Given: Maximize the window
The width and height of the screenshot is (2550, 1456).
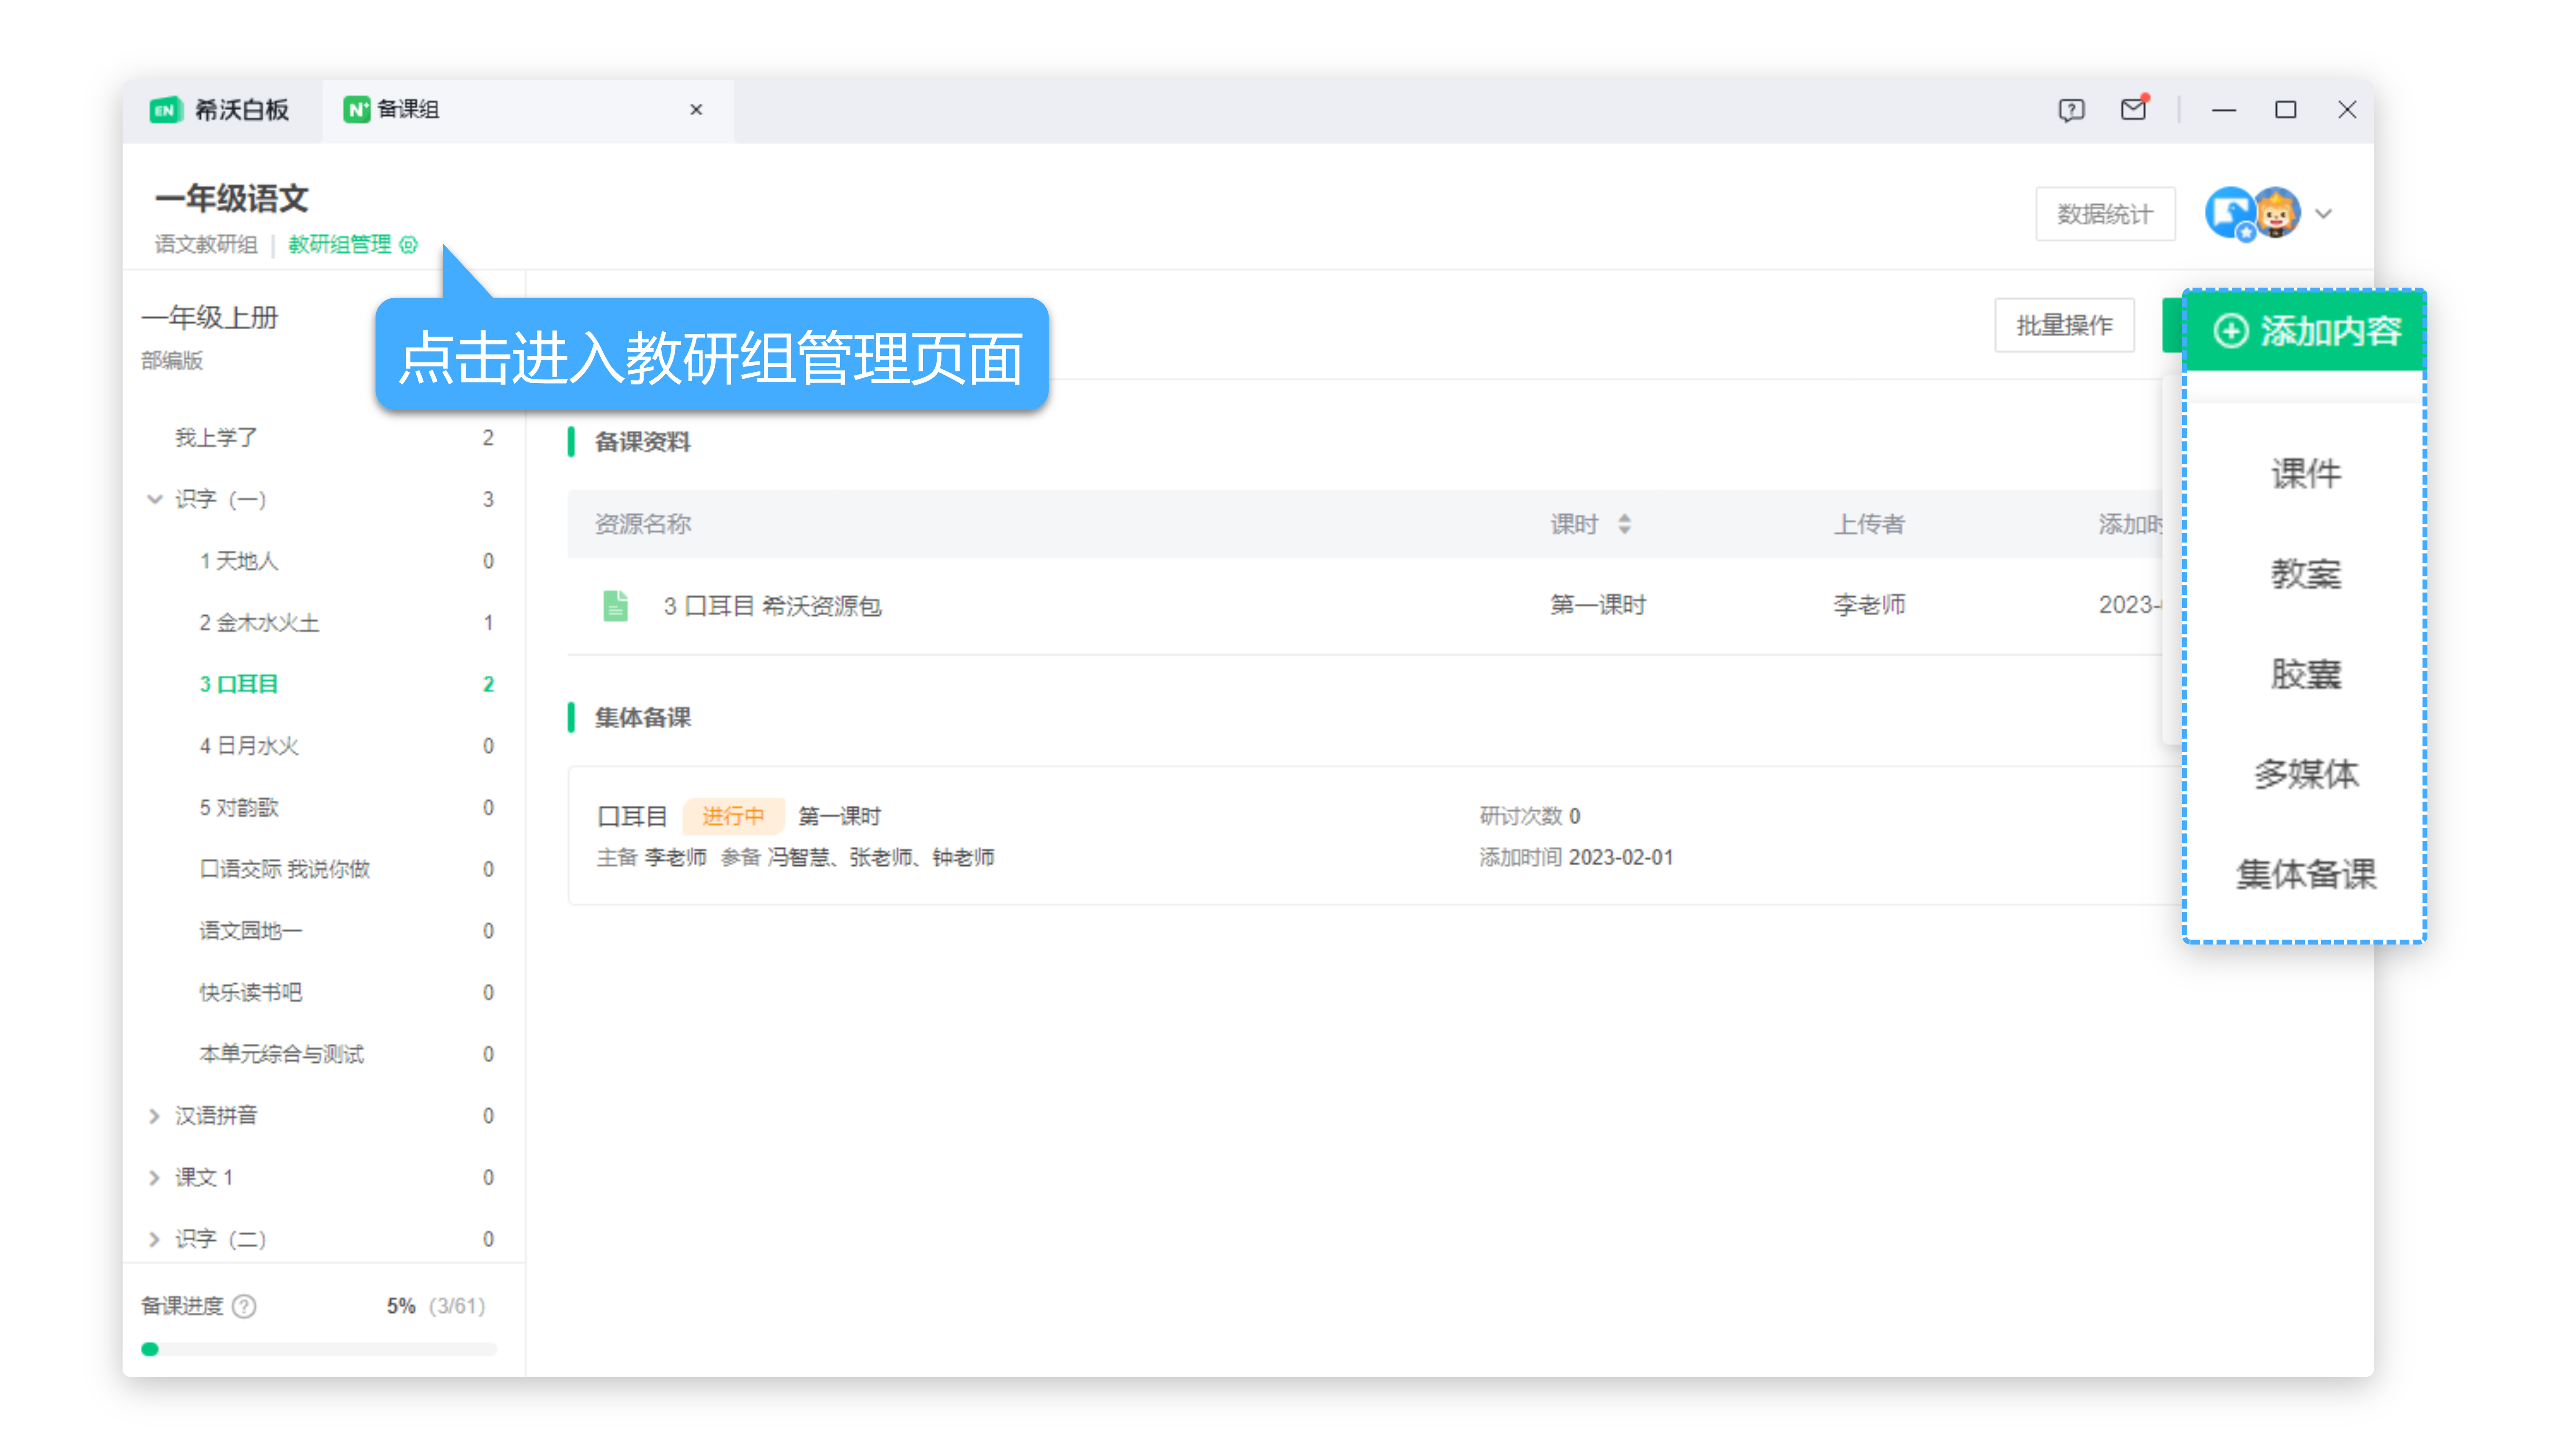Looking at the screenshot, I should click(x=2285, y=110).
